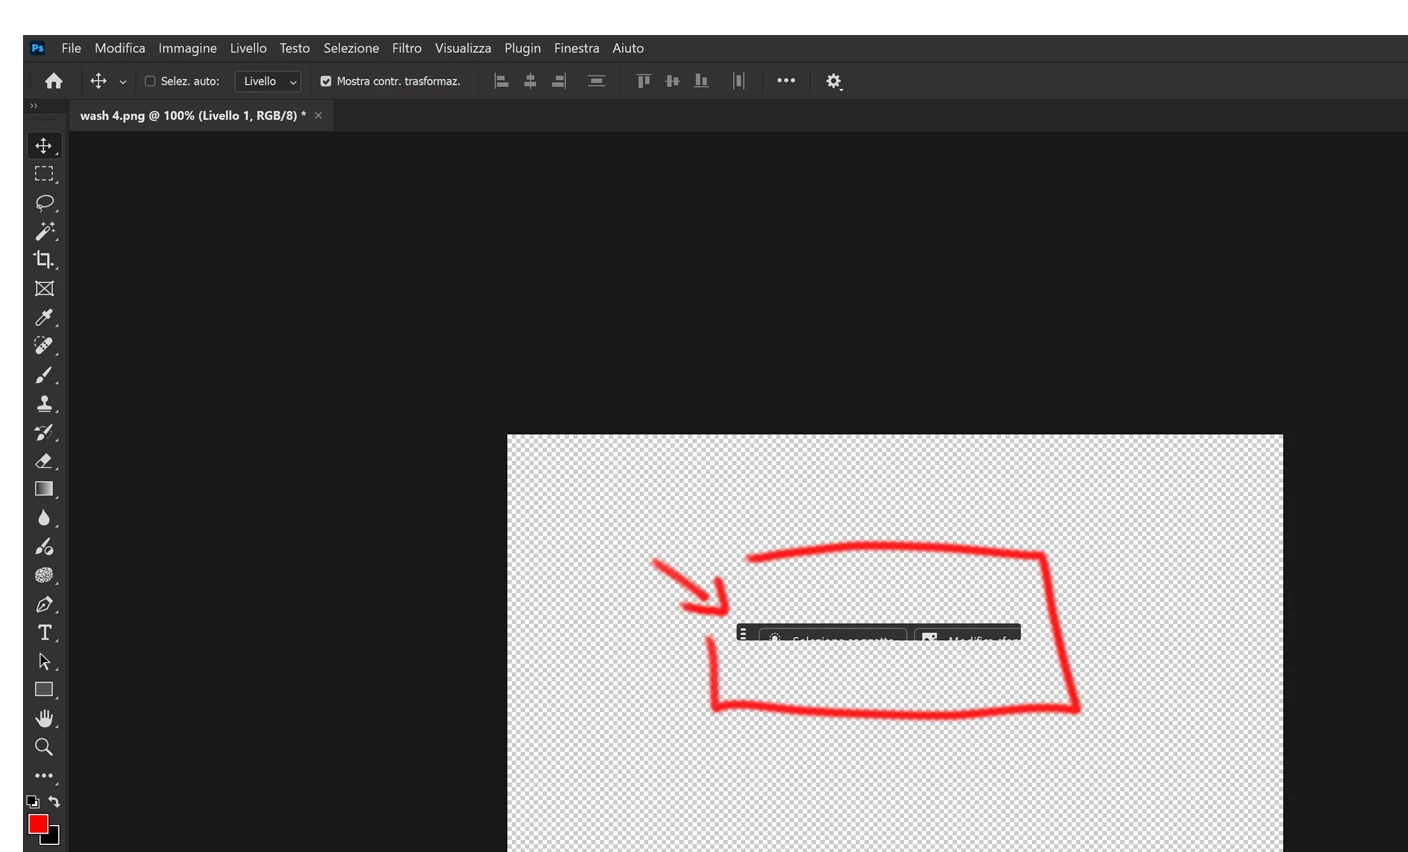
Task: Select the History Brush tool
Action: (44, 433)
